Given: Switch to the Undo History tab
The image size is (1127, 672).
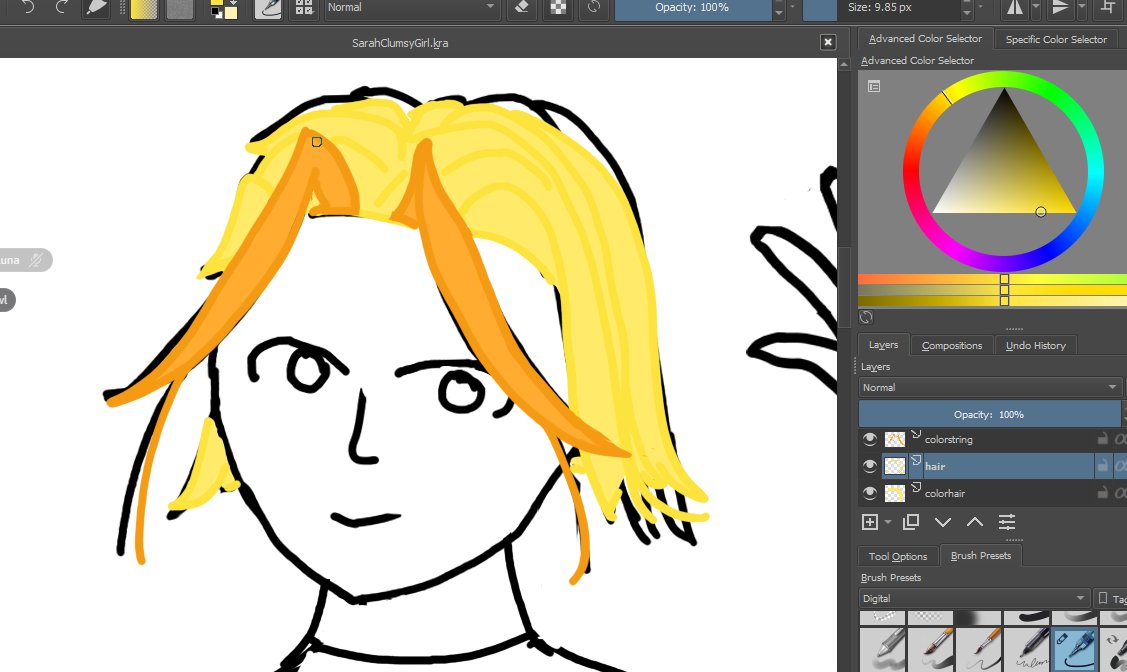Looking at the screenshot, I should [1036, 345].
